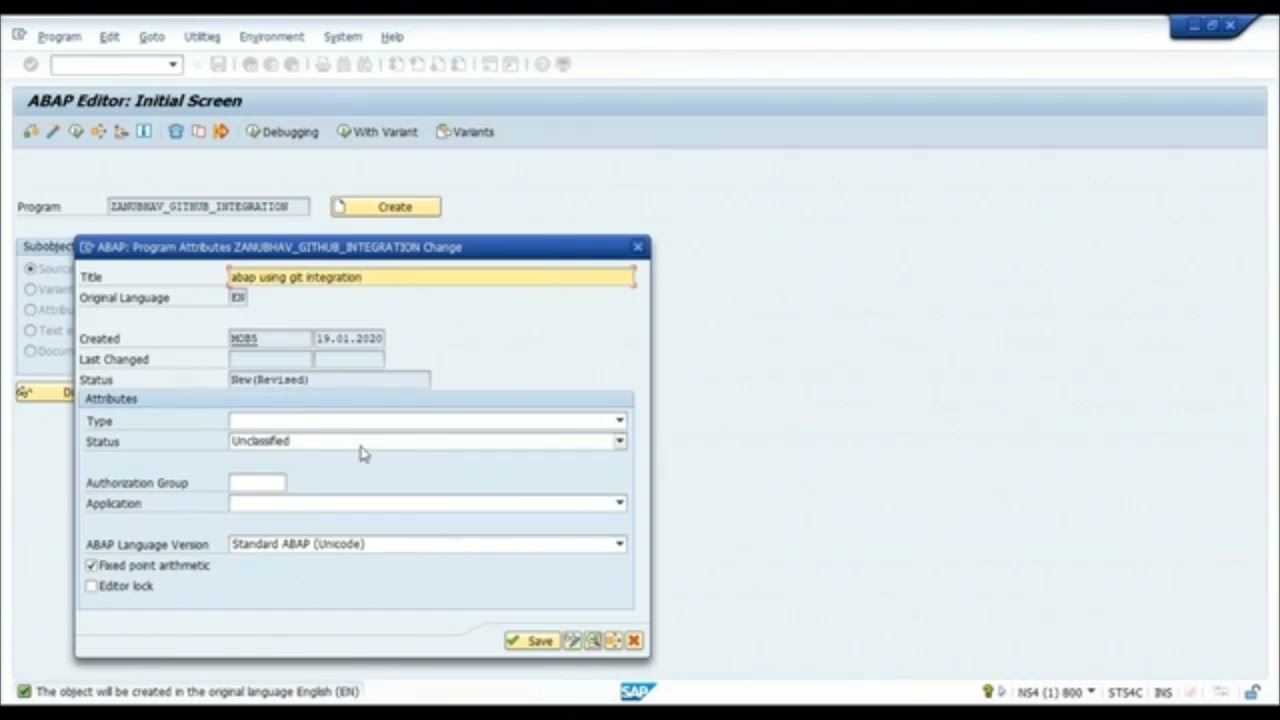Expand the command field dropdown arrow
This screenshot has height=720, width=1280.
coord(173,65)
